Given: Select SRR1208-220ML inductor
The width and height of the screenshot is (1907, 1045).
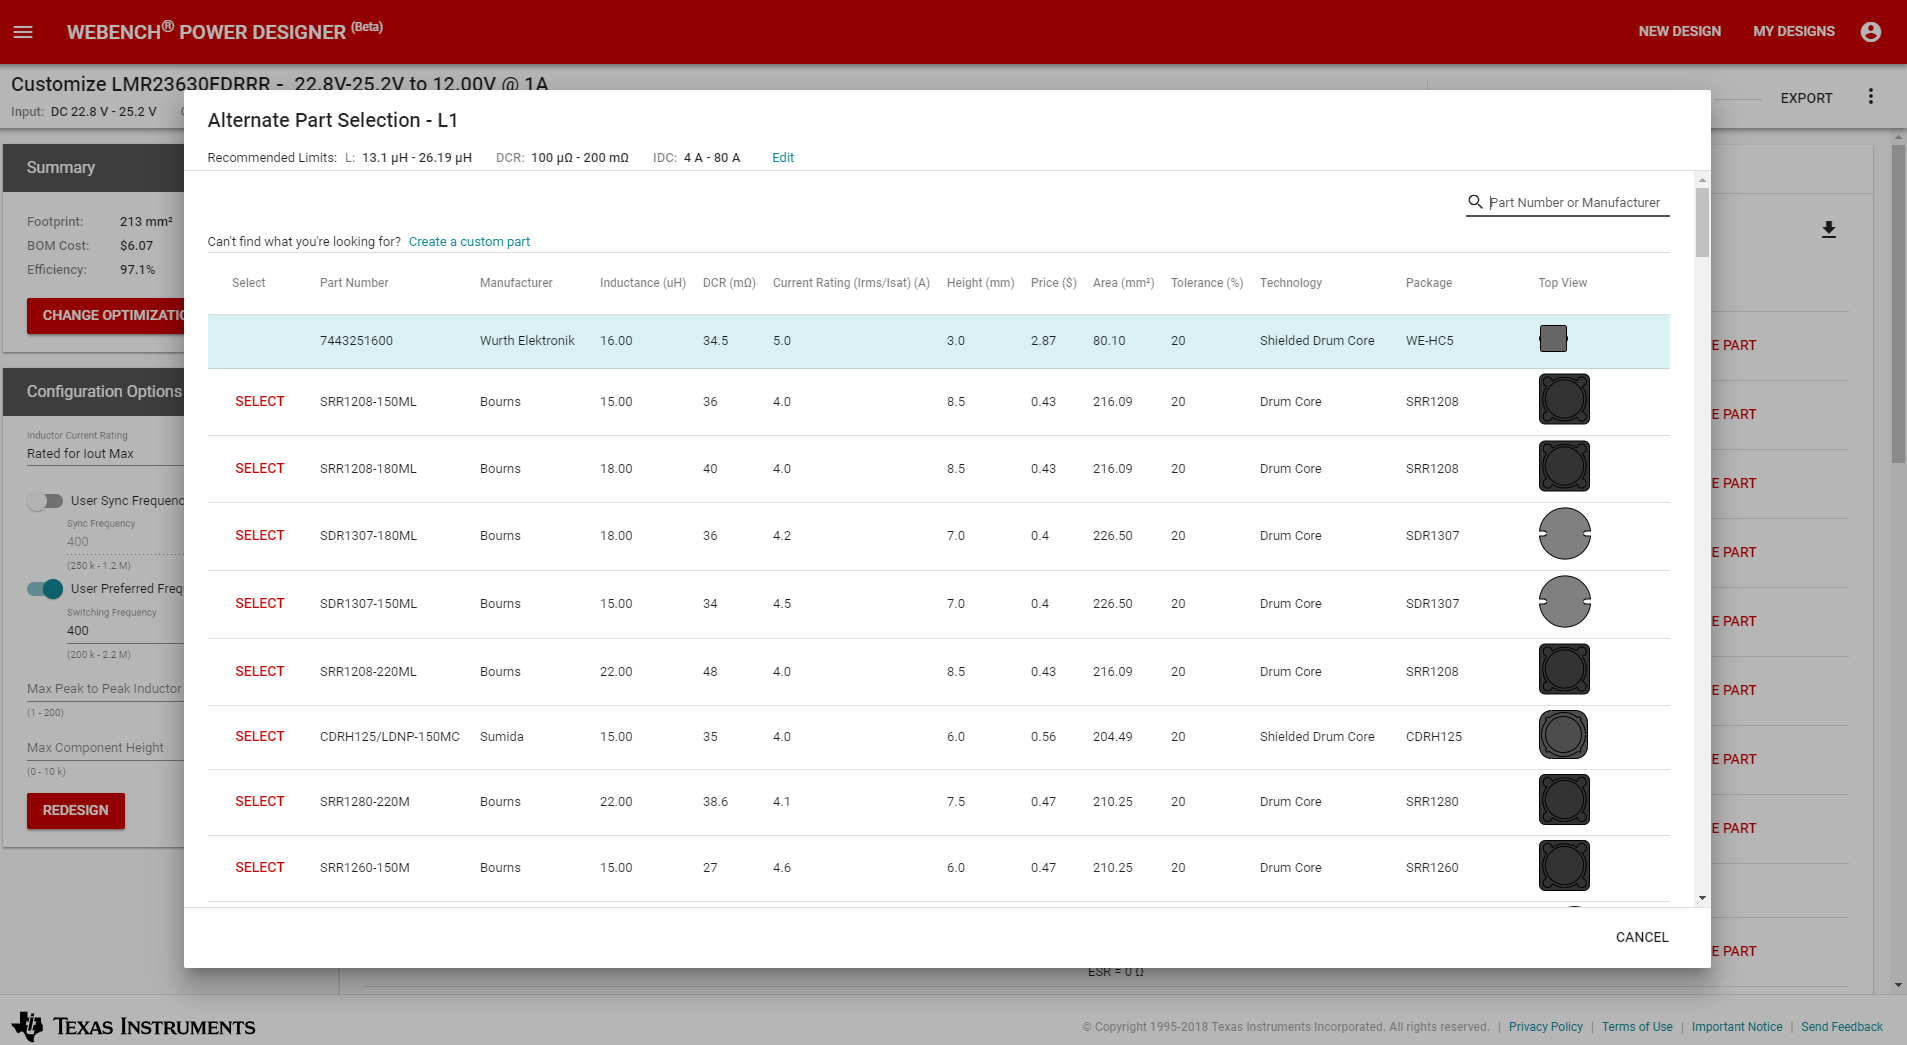Looking at the screenshot, I should pyautogui.click(x=260, y=671).
